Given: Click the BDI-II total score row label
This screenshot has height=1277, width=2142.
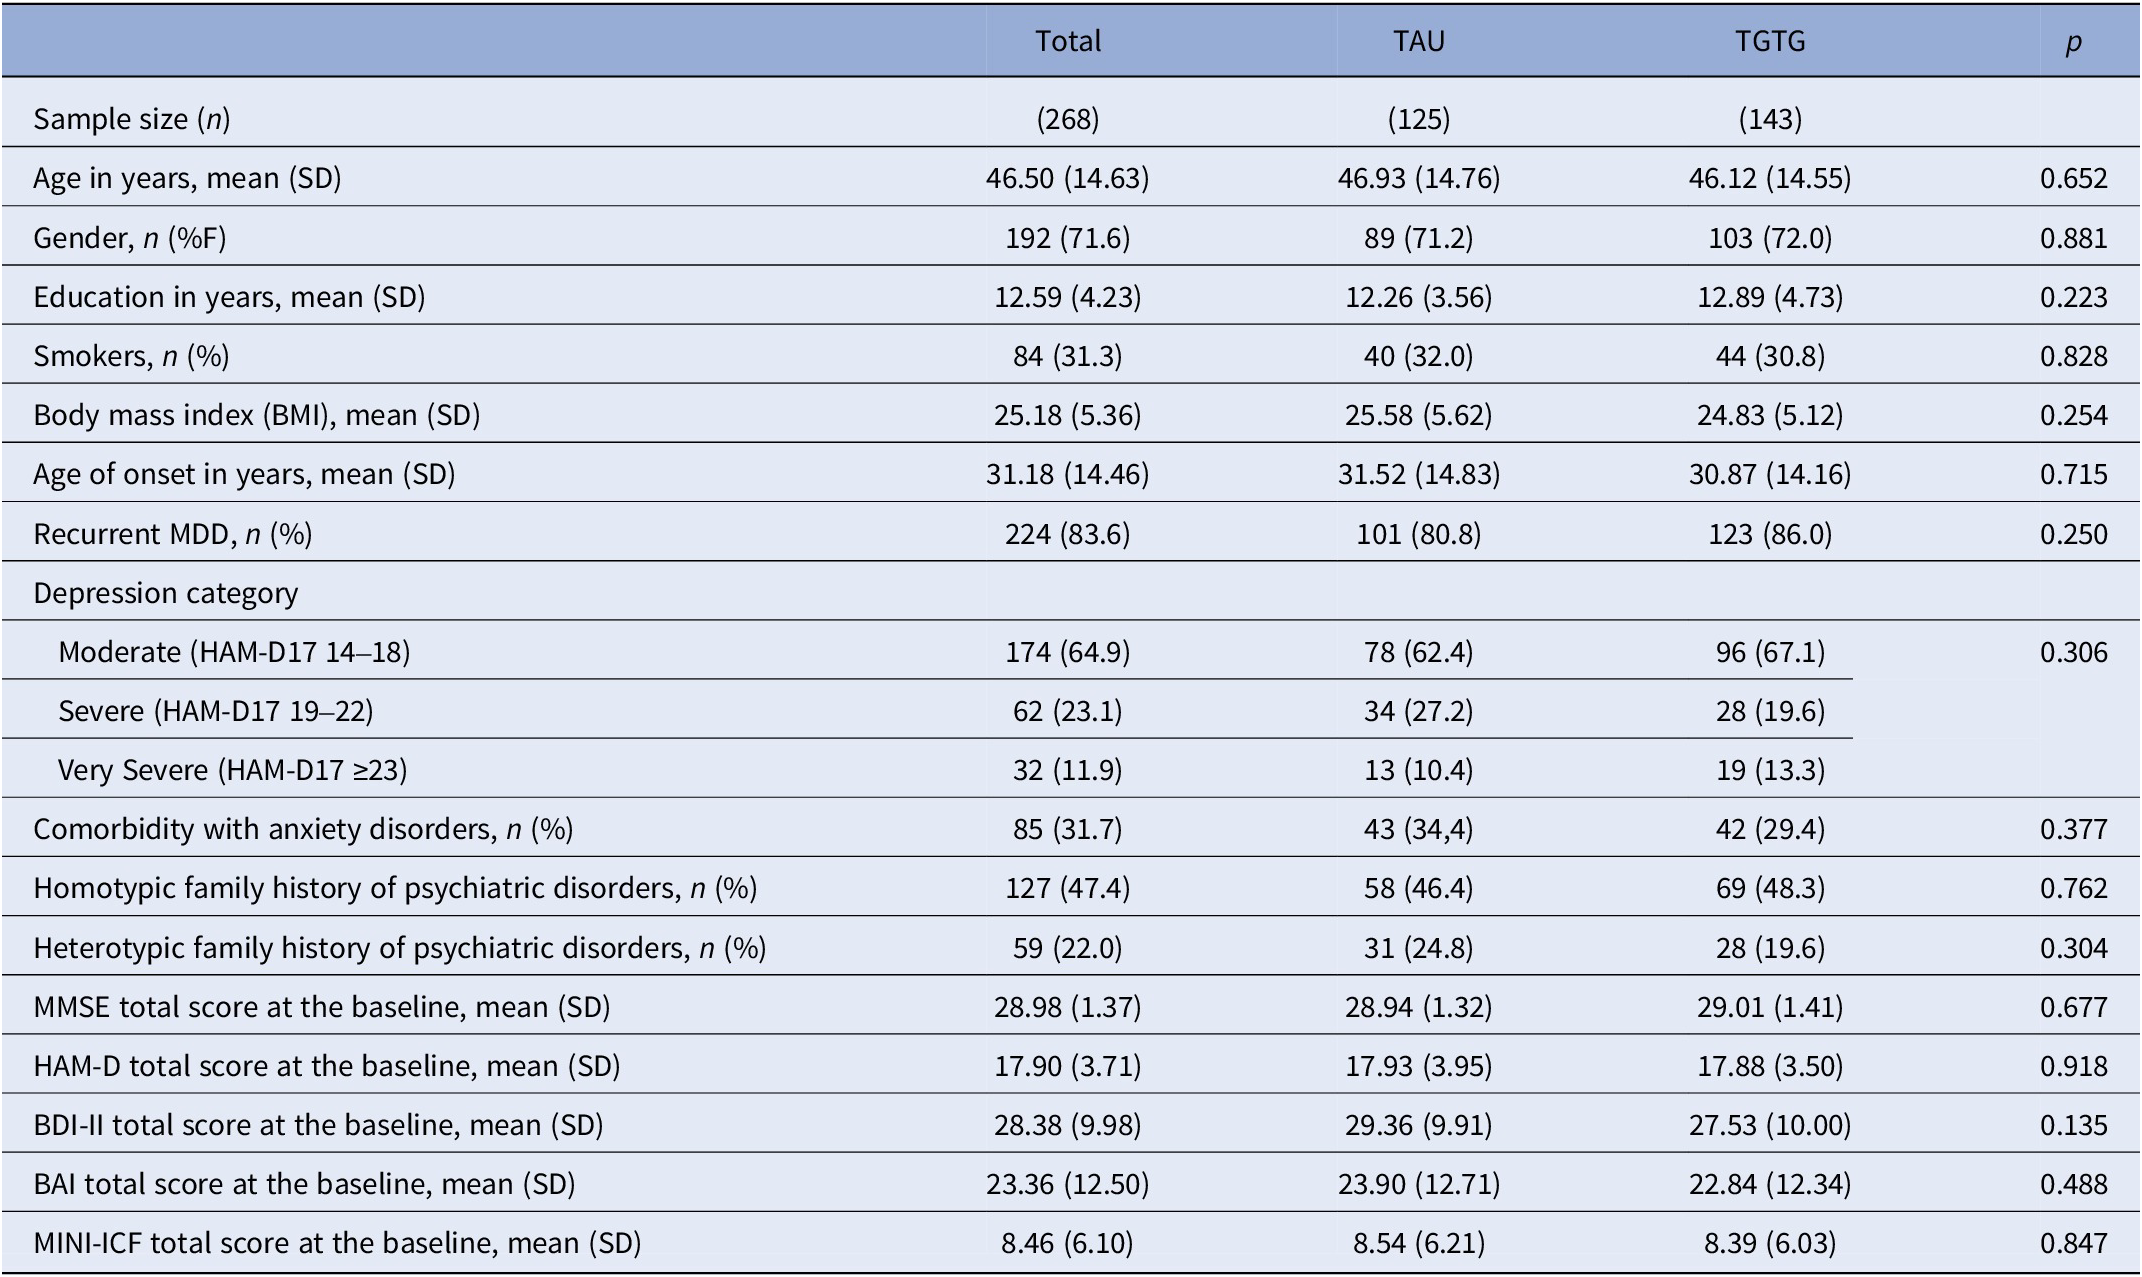Looking at the screenshot, I should (x=318, y=1125).
